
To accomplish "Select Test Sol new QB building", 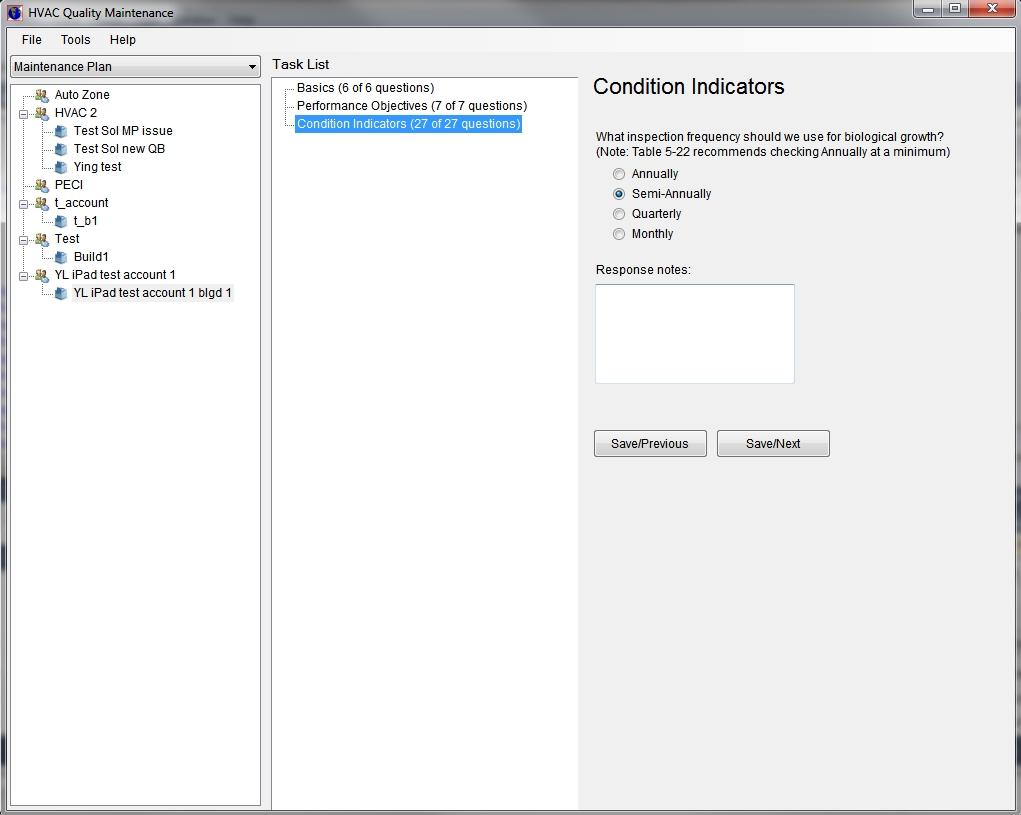I will click(x=119, y=149).
